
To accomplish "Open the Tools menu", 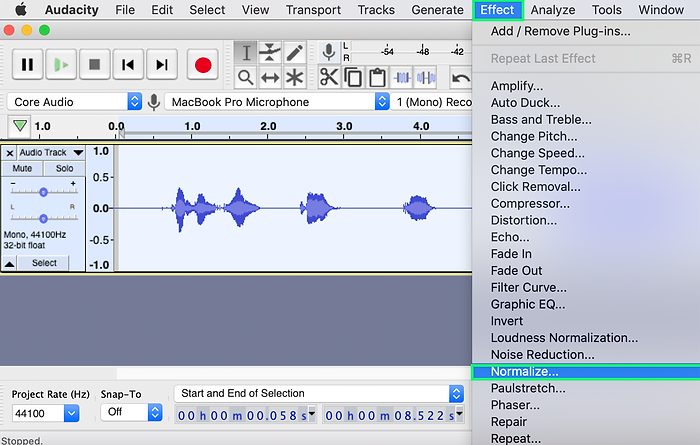I will [606, 10].
